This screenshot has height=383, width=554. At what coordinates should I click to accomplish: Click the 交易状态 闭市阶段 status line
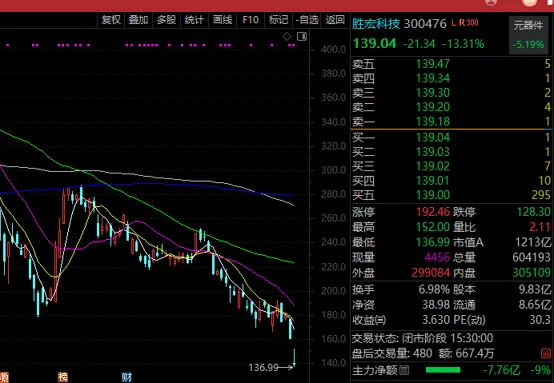tap(422, 338)
